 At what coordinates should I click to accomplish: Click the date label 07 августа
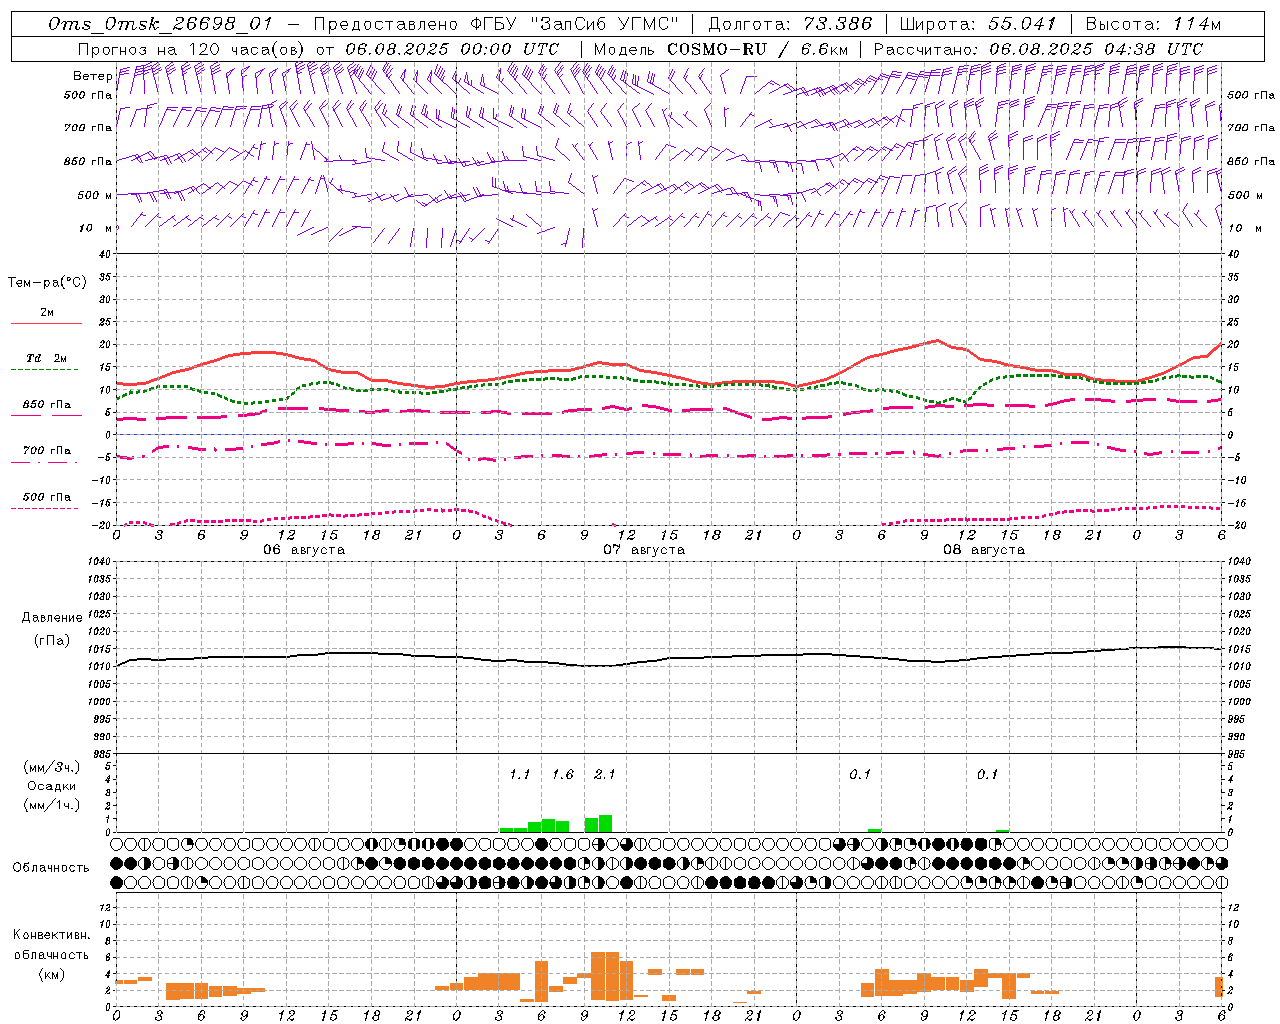644,550
